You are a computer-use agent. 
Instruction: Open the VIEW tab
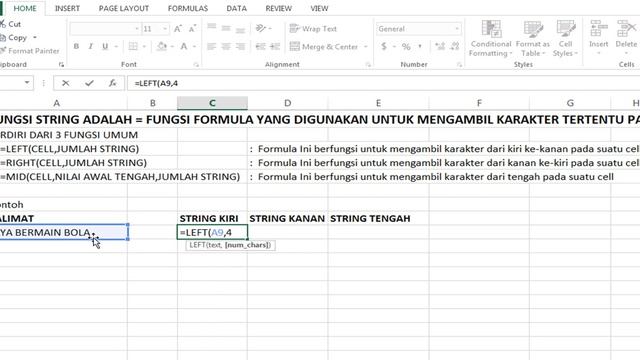(x=319, y=8)
